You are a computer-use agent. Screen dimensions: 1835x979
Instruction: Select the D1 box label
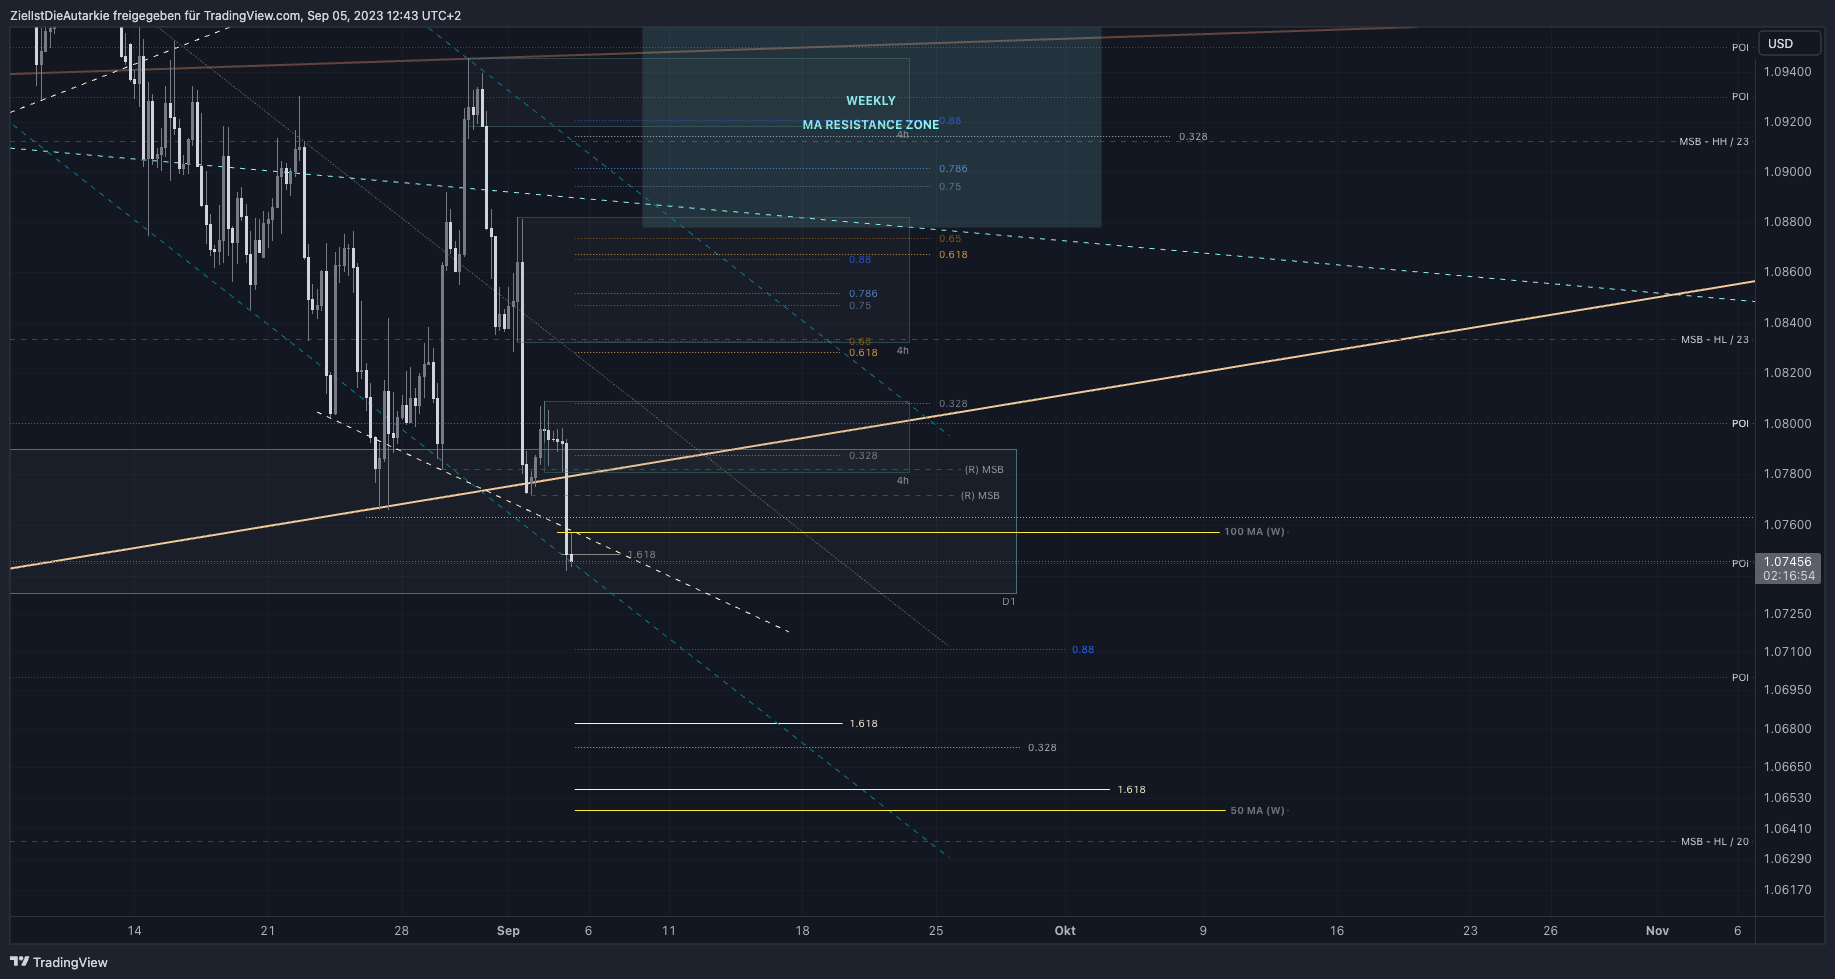tap(1009, 602)
